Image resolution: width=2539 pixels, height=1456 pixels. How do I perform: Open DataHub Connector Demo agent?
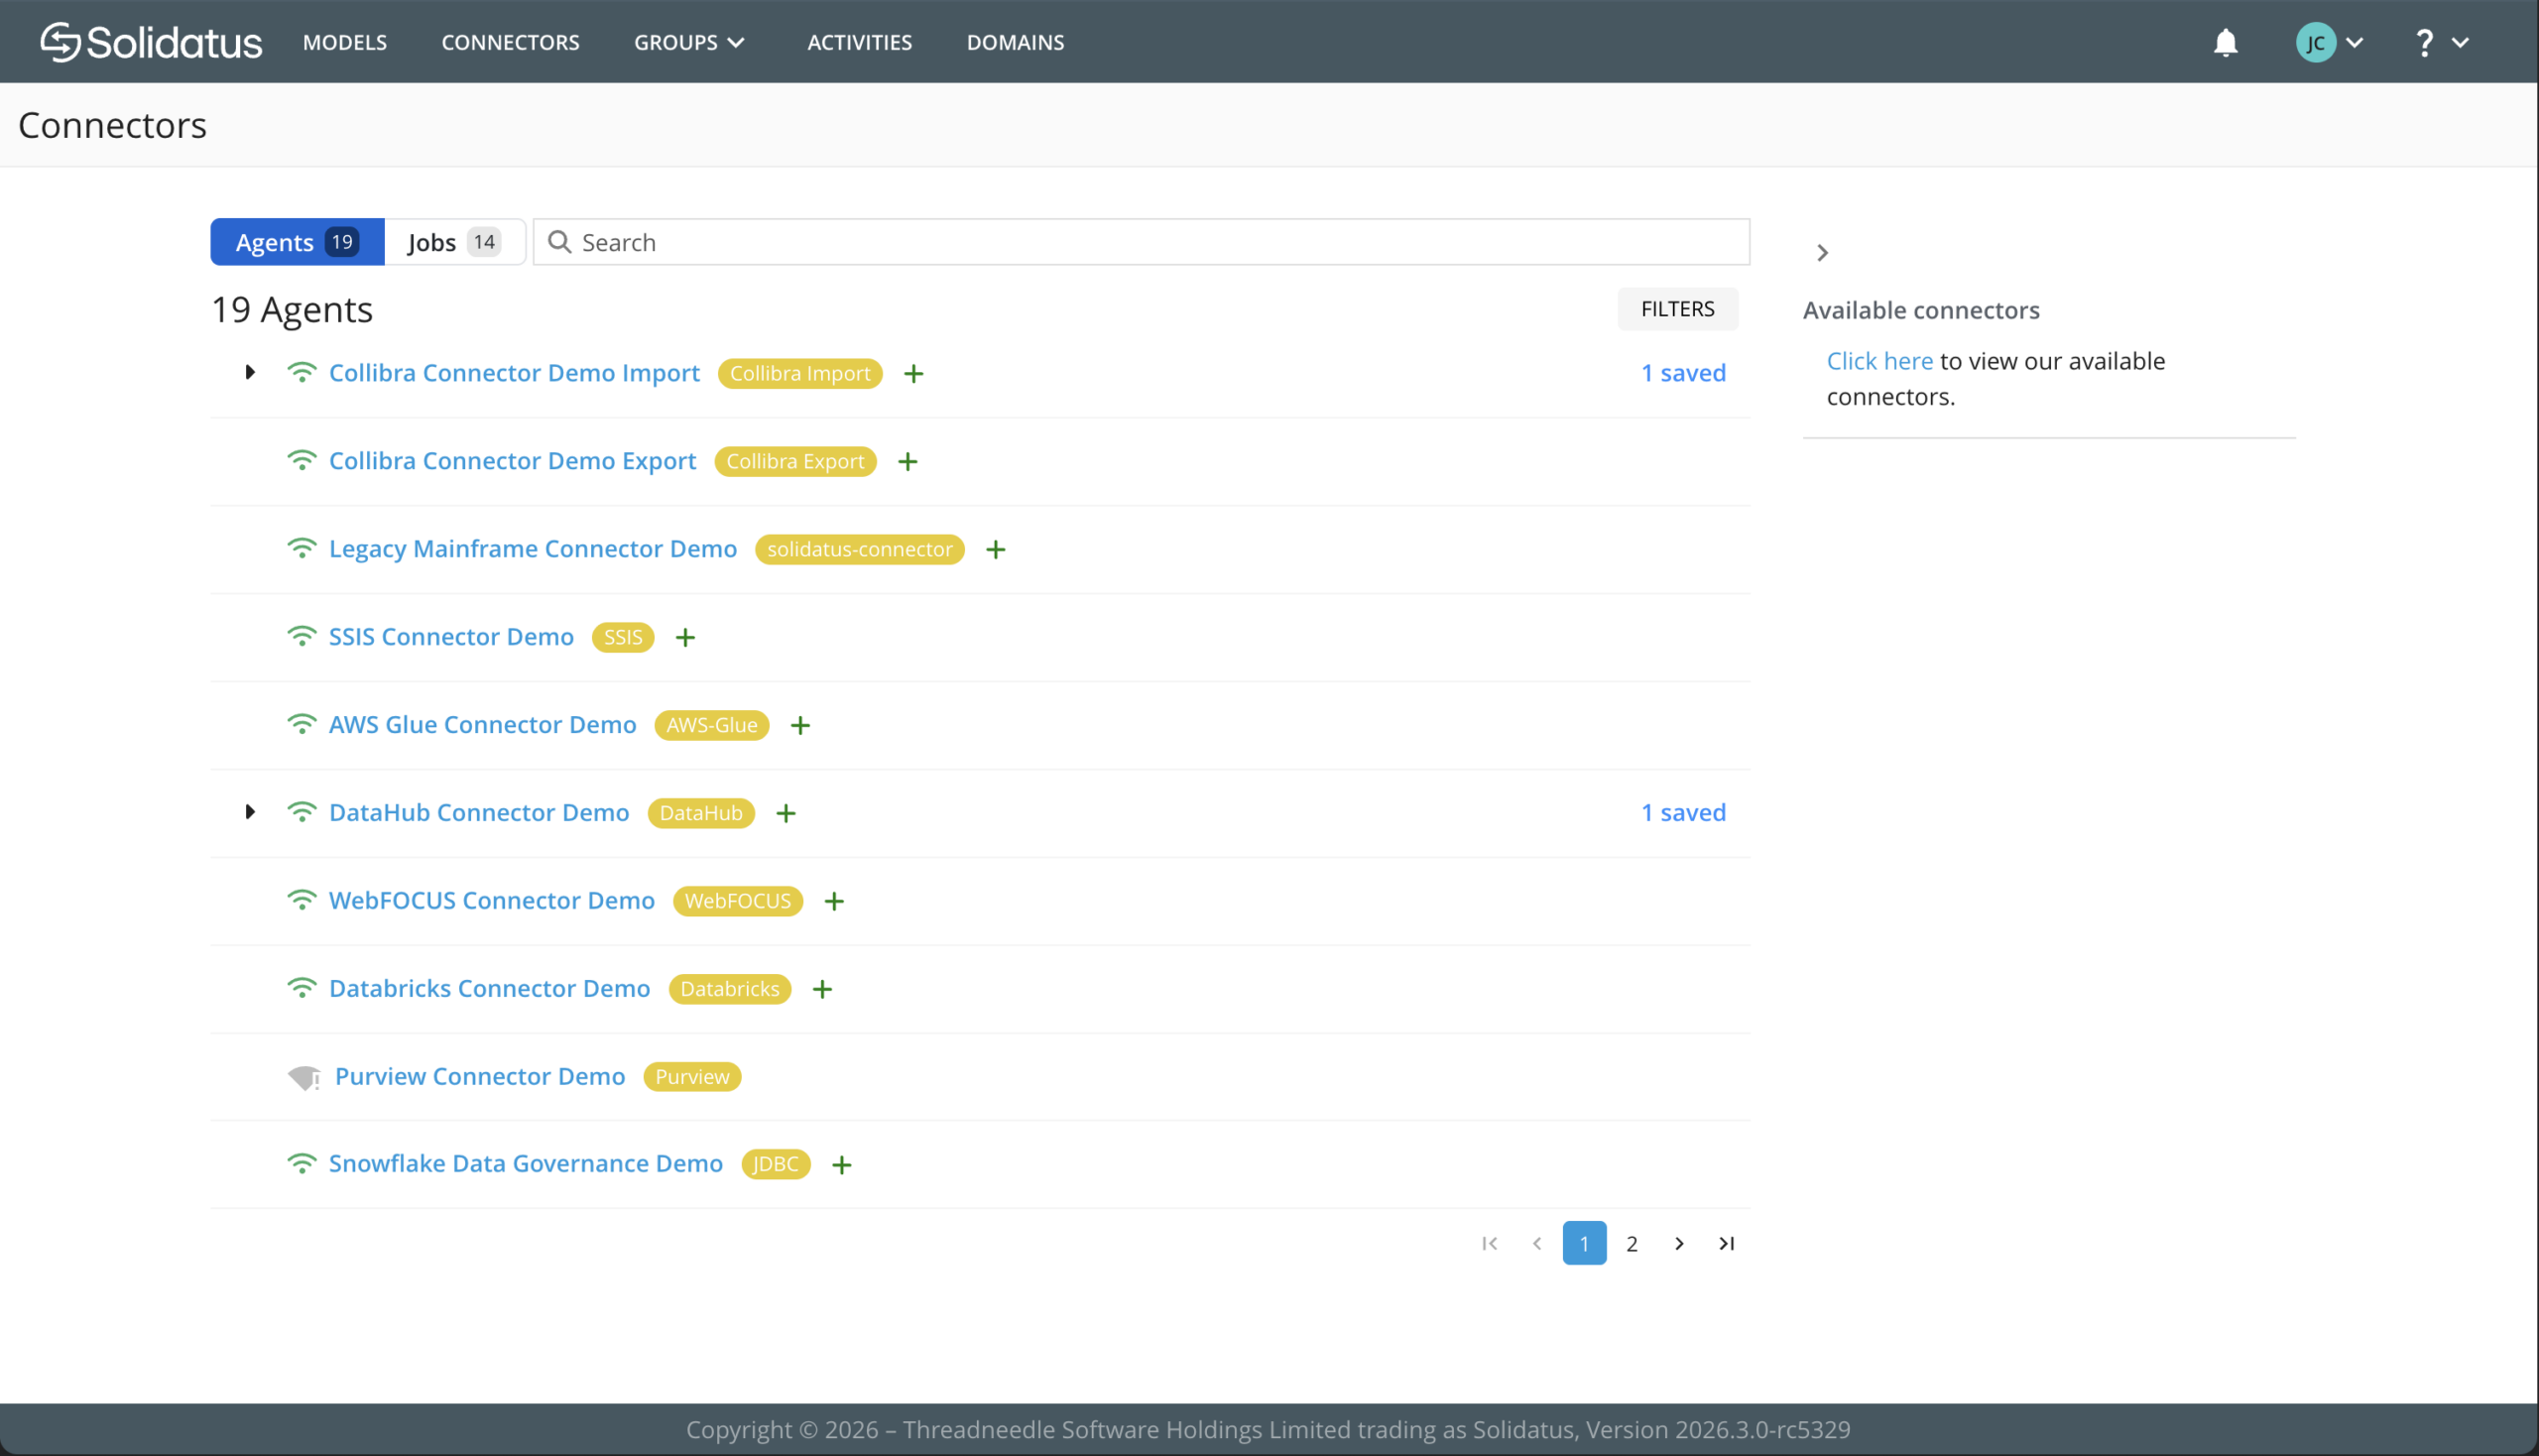point(479,813)
